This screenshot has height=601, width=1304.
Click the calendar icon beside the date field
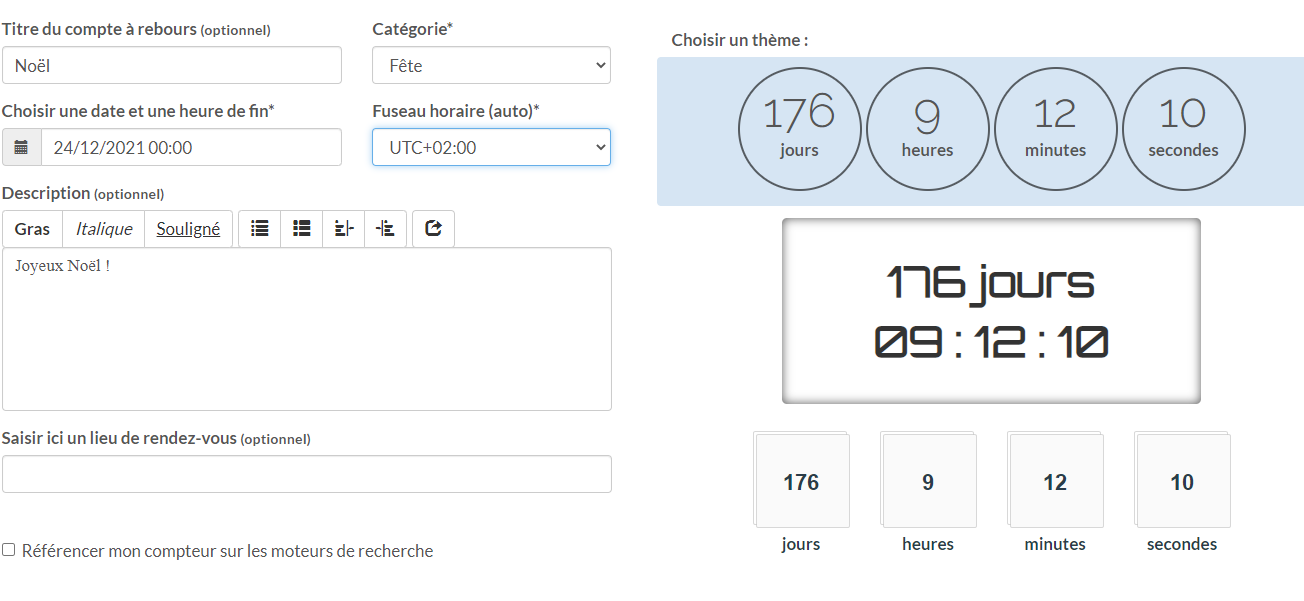tap(21, 147)
